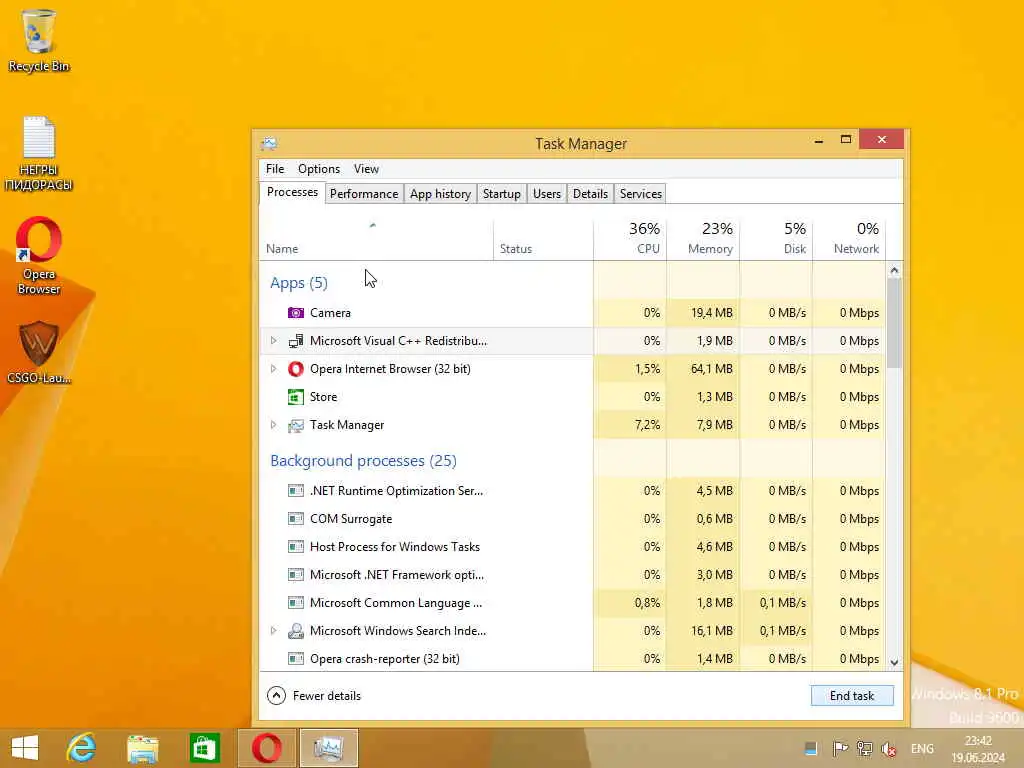This screenshot has width=1024, height=768.
Task: Click the muted volume tray icon
Action: coord(889,749)
